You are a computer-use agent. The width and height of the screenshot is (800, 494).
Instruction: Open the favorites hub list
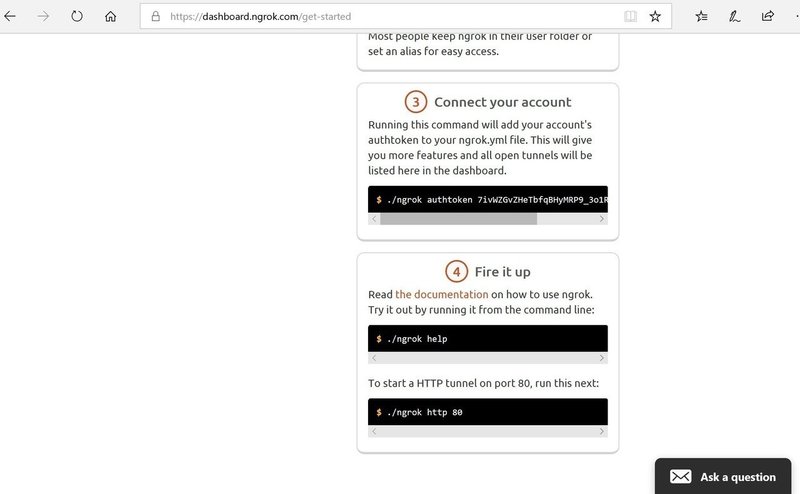coord(702,16)
